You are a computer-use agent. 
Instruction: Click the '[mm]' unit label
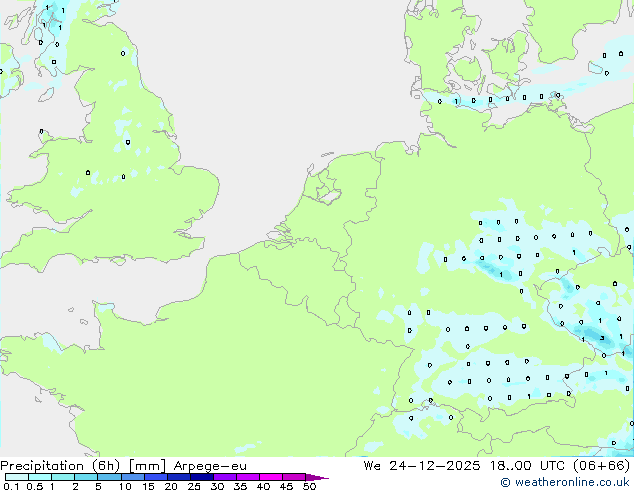coord(147,466)
